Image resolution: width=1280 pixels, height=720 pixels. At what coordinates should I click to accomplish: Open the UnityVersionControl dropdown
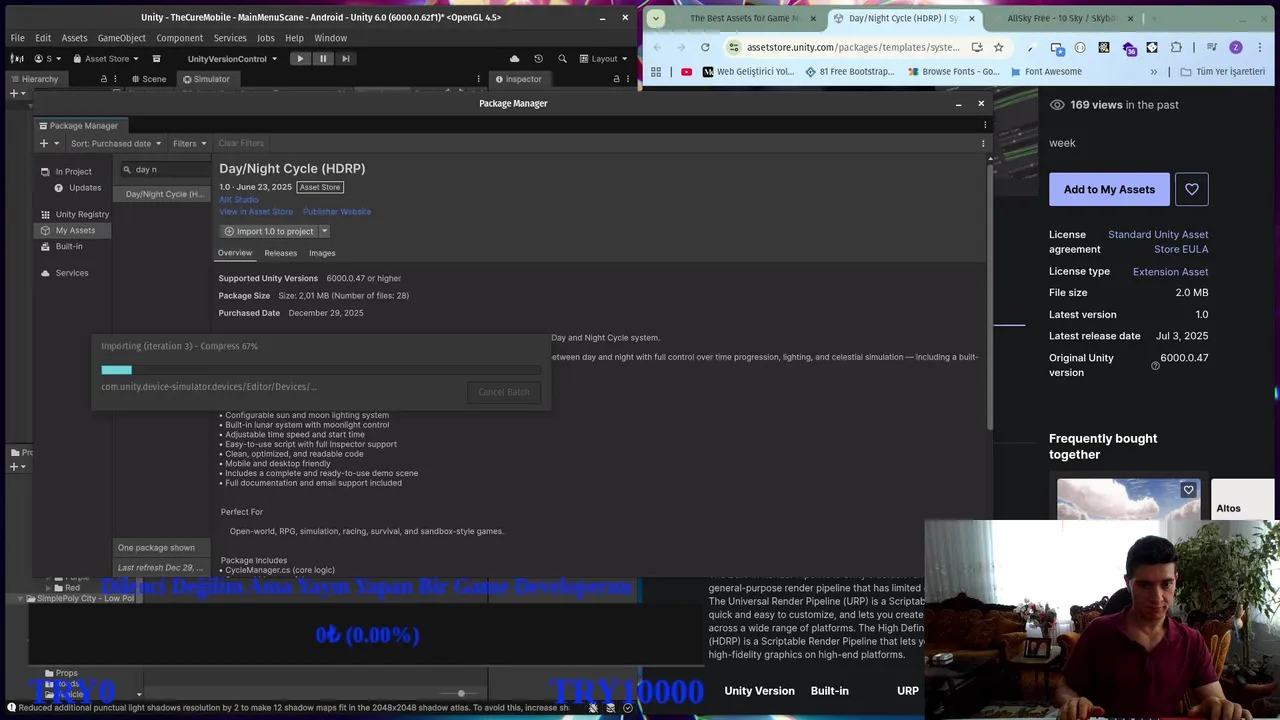(232, 59)
